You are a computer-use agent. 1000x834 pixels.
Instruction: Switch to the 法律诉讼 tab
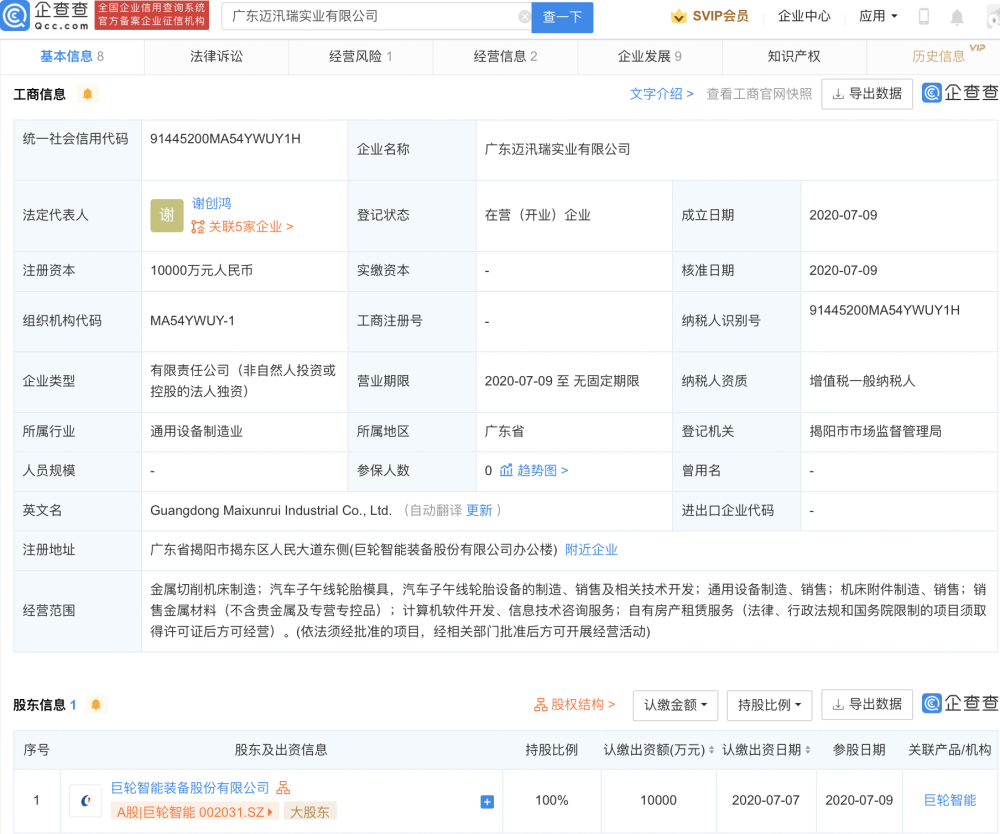pos(216,56)
